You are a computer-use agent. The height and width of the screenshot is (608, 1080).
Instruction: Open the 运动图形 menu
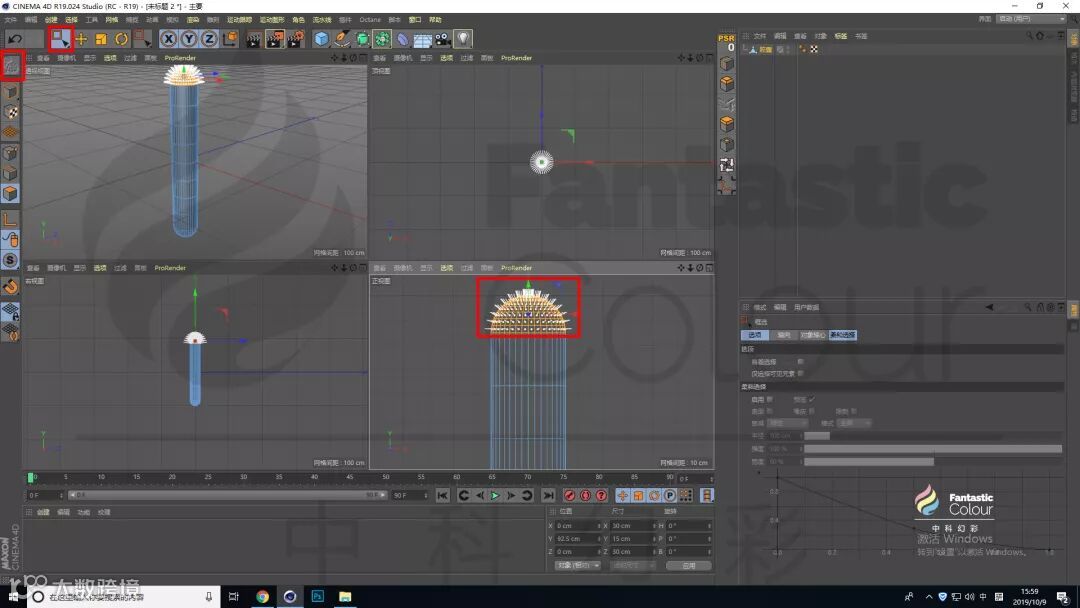[x=271, y=20]
